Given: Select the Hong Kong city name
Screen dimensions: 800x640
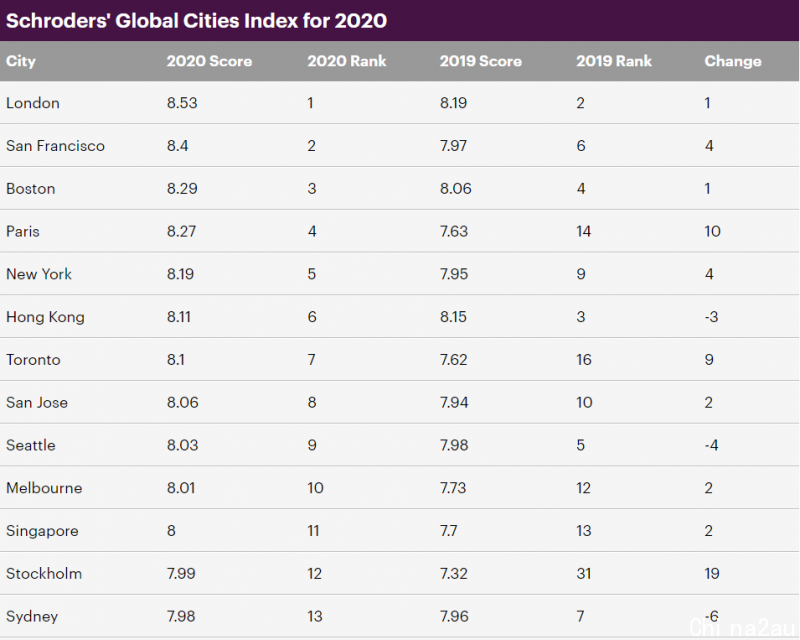Looking at the screenshot, I should [x=45, y=317].
